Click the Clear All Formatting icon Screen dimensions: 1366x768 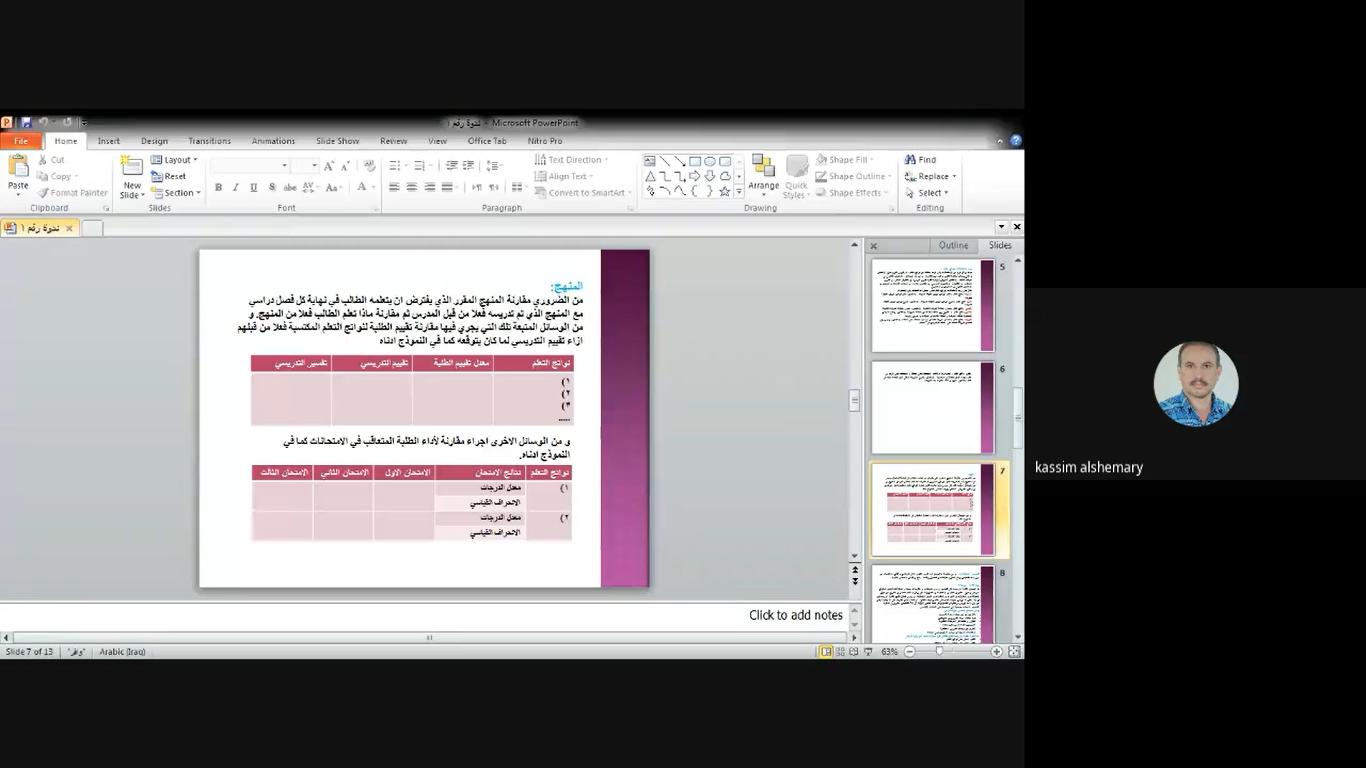click(x=369, y=166)
